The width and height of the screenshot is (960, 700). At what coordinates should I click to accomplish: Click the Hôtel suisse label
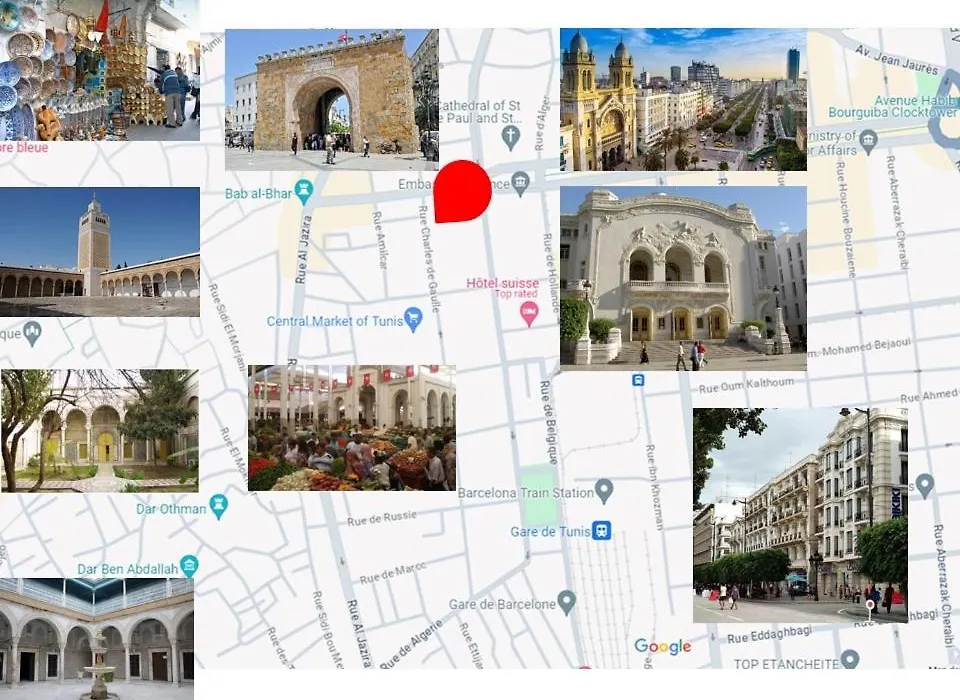click(x=503, y=283)
